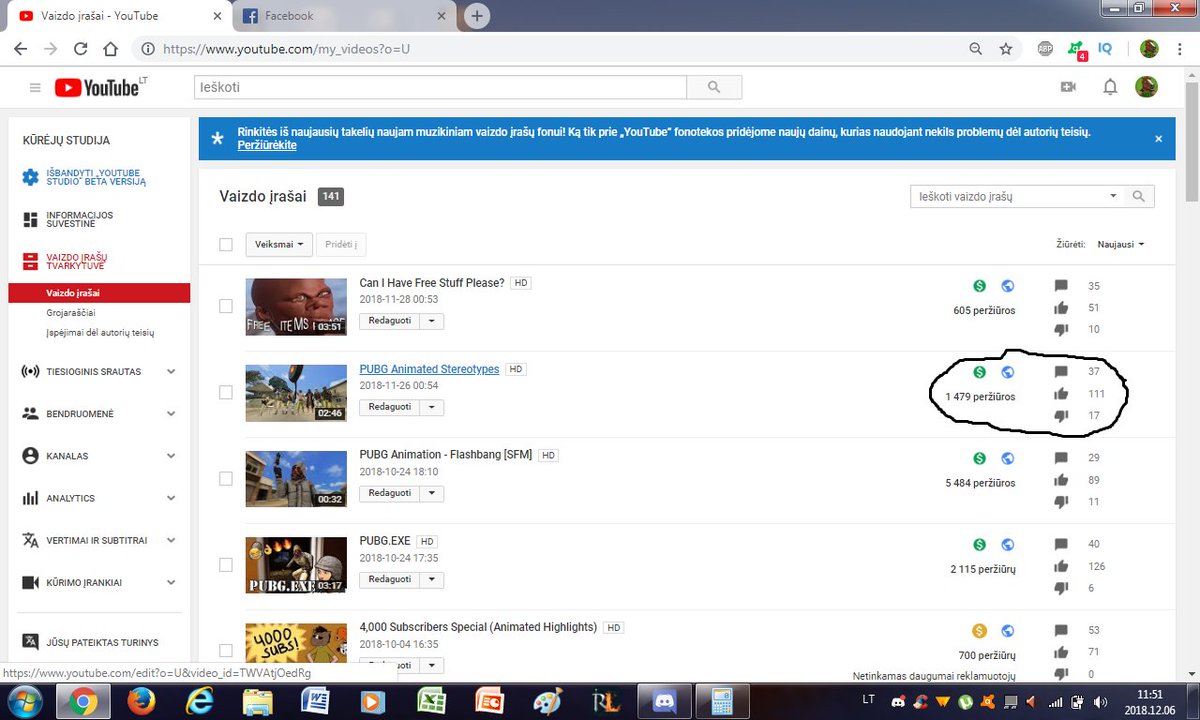1200x720 pixels.
Task: Click the dislikes thumb-down icon for PUBG Animation - Flashbang
Action: [1061, 502]
